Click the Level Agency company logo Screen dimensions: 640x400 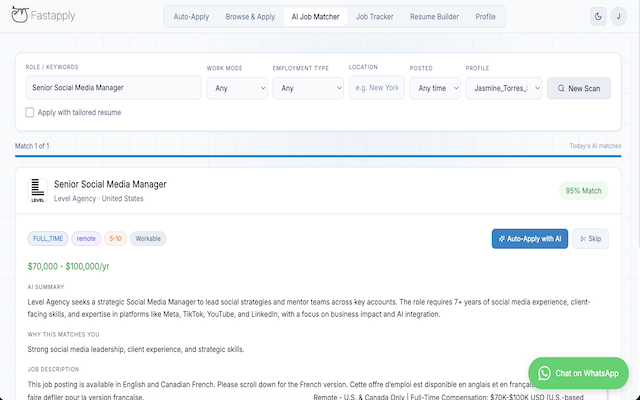click(38, 190)
